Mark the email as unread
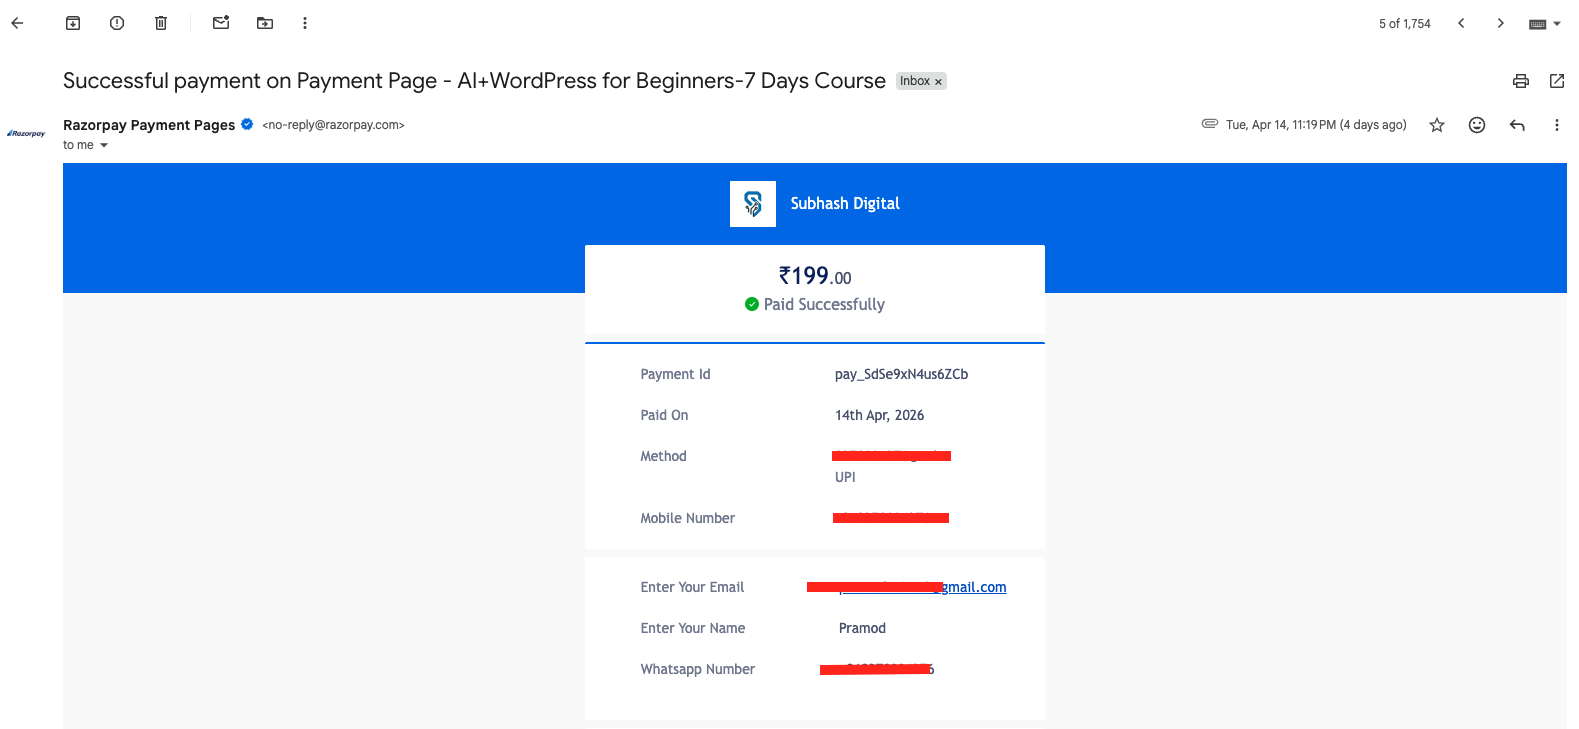 pyautogui.click(x=221, y=23)
